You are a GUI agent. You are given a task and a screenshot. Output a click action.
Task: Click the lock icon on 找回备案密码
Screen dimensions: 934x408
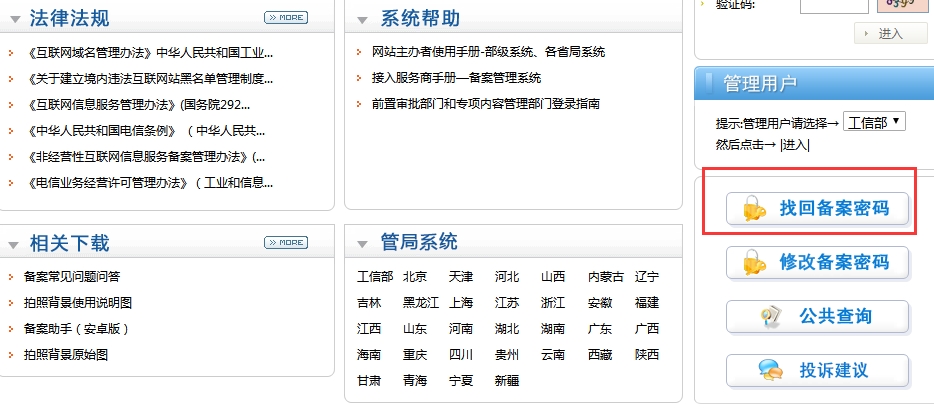[x=753, y=210]
